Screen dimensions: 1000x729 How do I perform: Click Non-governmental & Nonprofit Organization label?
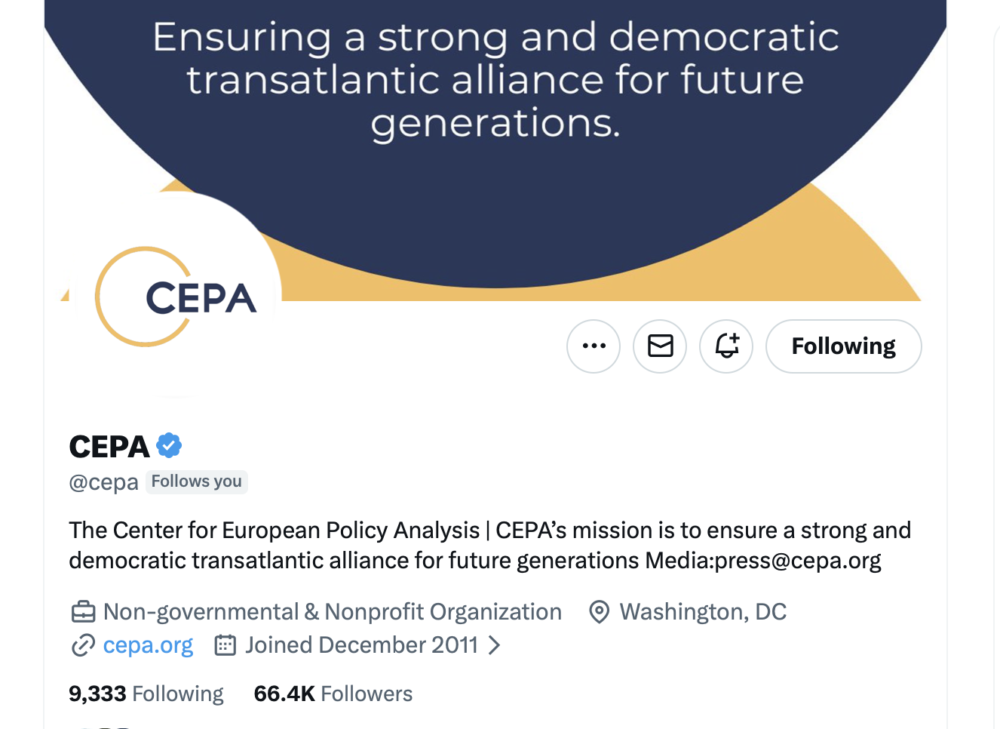tap(332, 611)
